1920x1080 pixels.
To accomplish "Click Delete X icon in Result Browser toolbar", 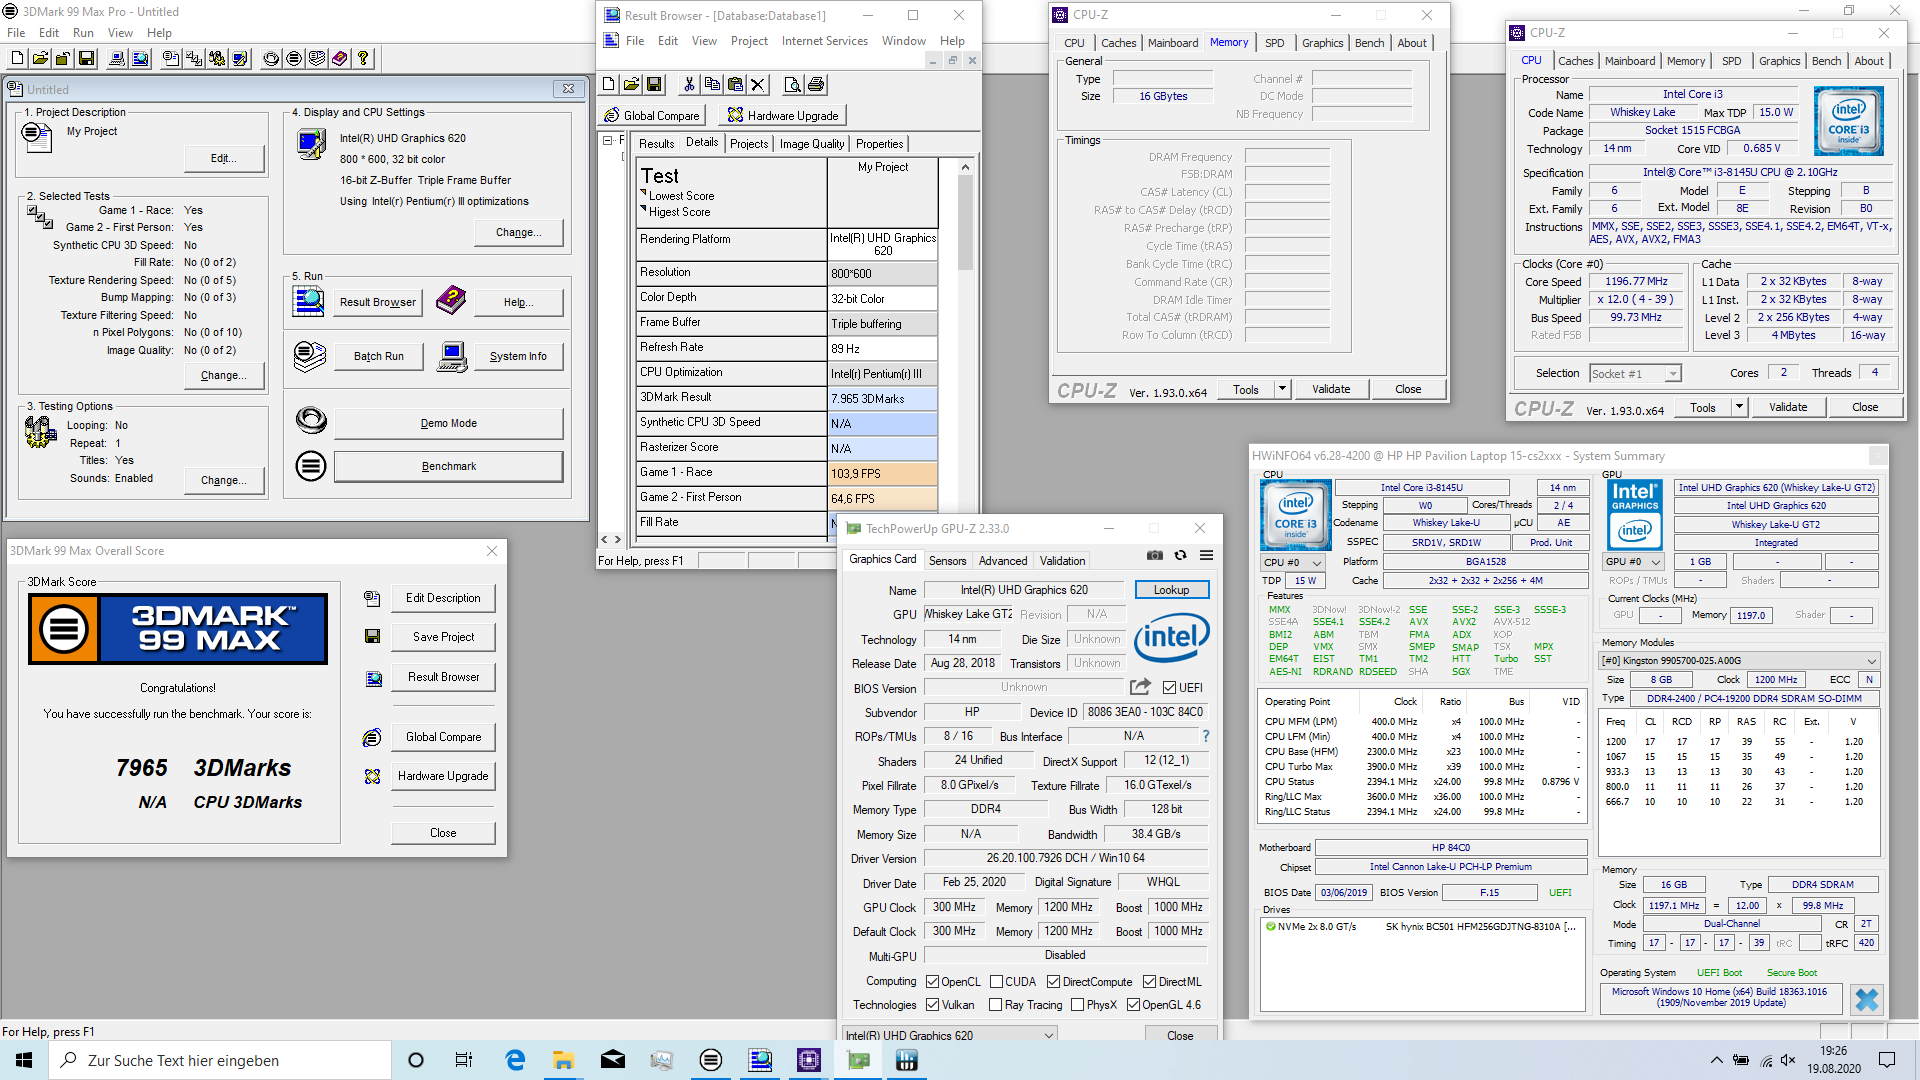I will pyautogui.click(x=757, y=85).
